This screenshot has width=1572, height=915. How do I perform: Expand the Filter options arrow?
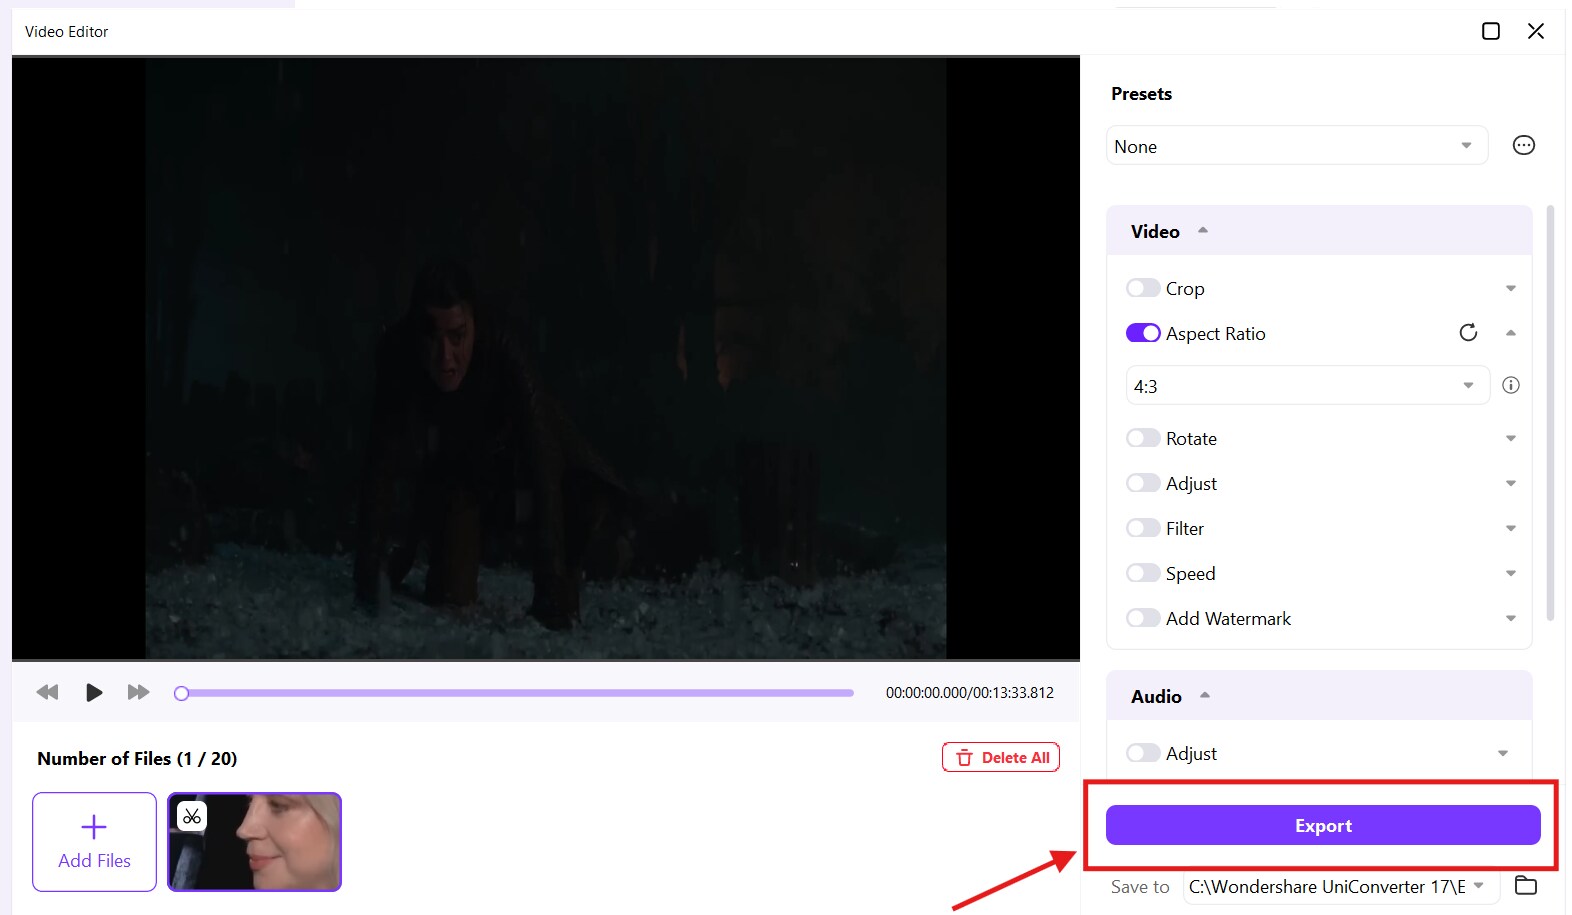[x=1511, y=528]
